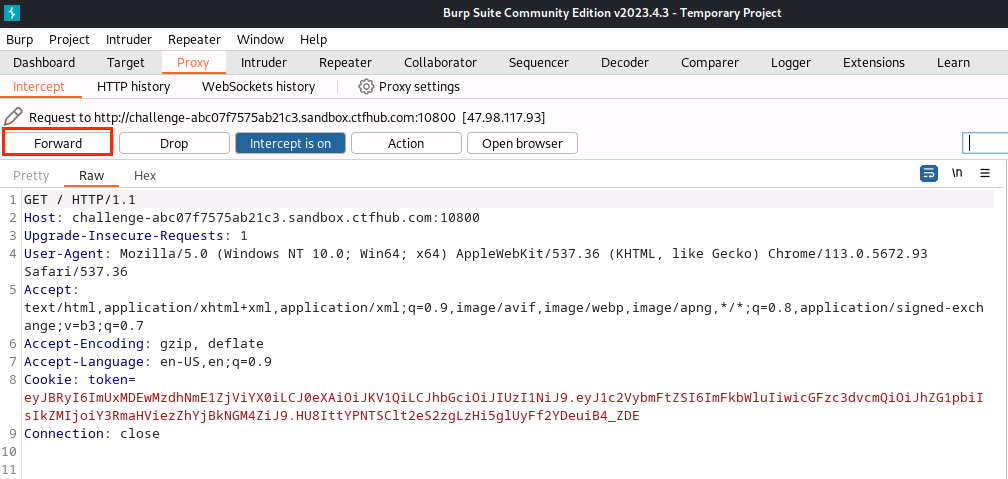Open the Repeater menu in menu bar

tap(194, 40)
